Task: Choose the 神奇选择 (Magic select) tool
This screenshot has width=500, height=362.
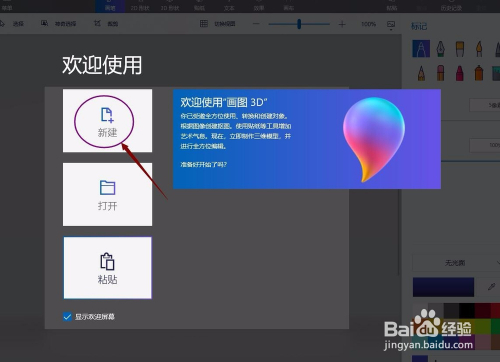Action: [x=59, y=24]
